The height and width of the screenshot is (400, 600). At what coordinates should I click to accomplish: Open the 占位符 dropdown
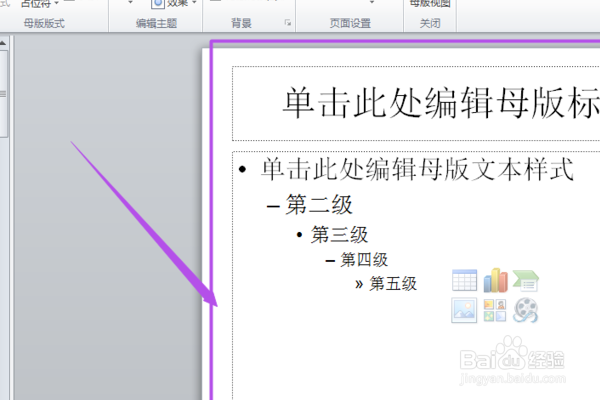pos(39,3)
